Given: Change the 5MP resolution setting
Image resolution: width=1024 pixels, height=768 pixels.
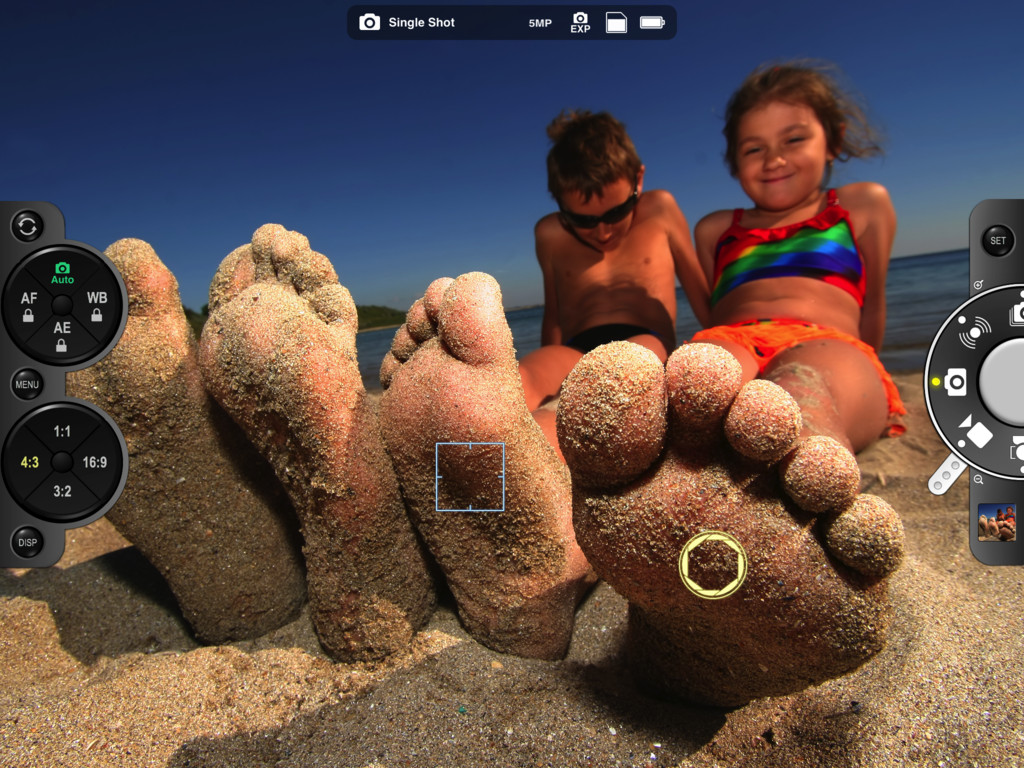Looking at the screenshot, I should click(540, 23).
